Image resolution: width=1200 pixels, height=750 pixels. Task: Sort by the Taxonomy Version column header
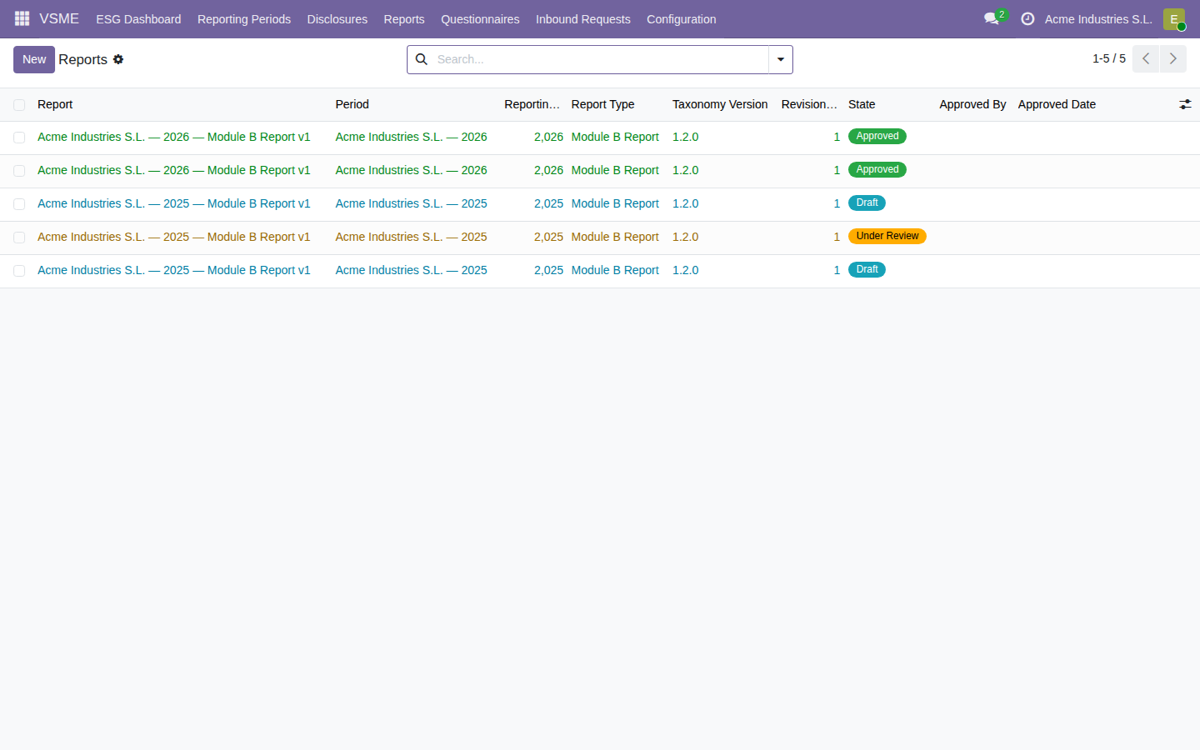pyautogui.click(x=720, y=104)
